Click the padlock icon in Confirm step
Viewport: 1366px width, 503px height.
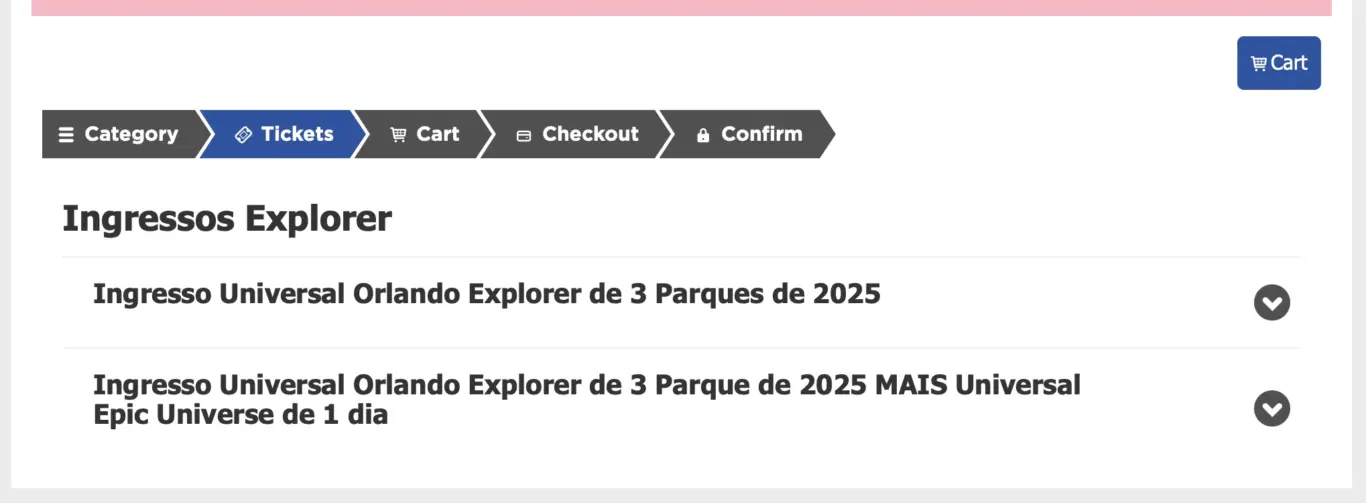point(703,135)
